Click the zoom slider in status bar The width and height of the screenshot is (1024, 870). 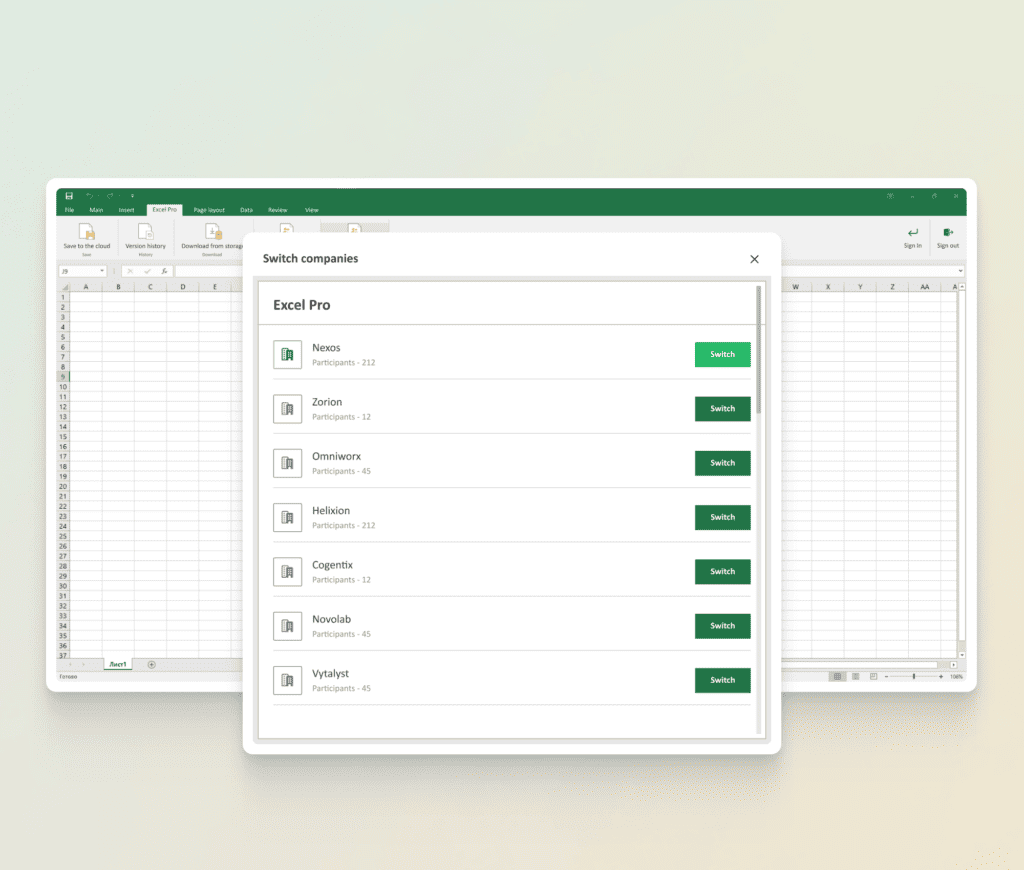(913, 677)
